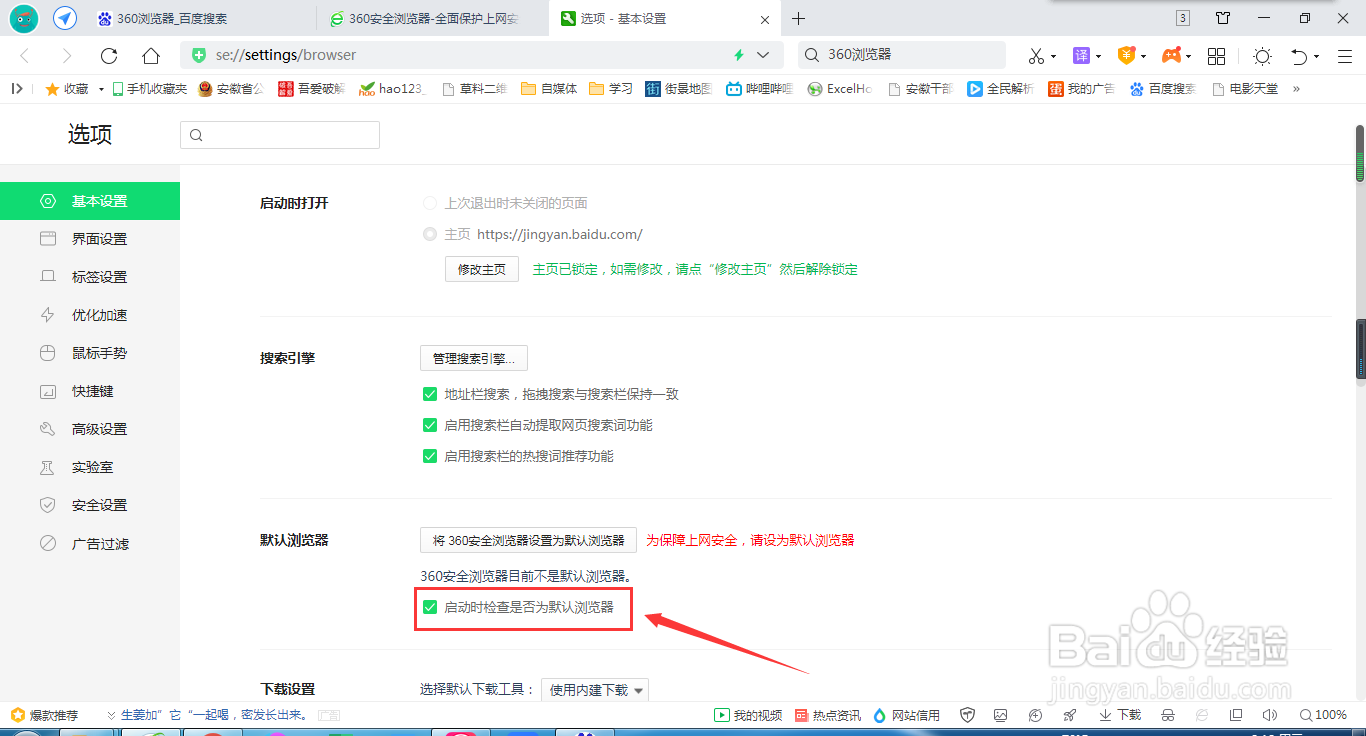Uncheck 地址栏搜索 拖拽搜索 option
Screen dimensions: 1366x736
(x=431, y=393)
